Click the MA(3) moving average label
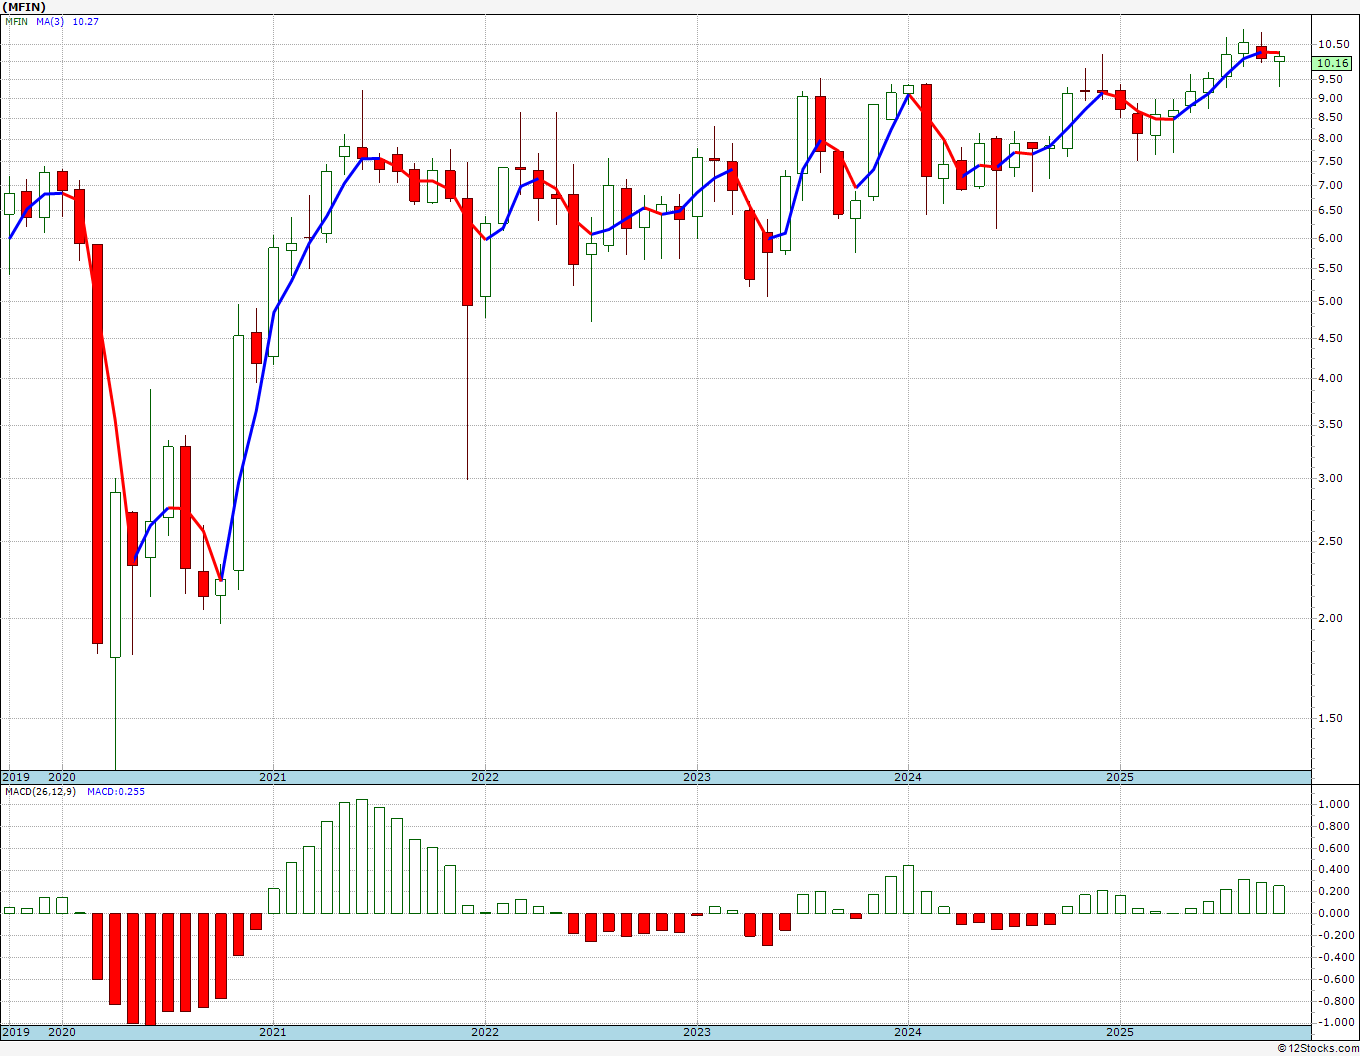Image resolution: width=1360 pixels, height=1056 pixels. [x=49, y=21]
